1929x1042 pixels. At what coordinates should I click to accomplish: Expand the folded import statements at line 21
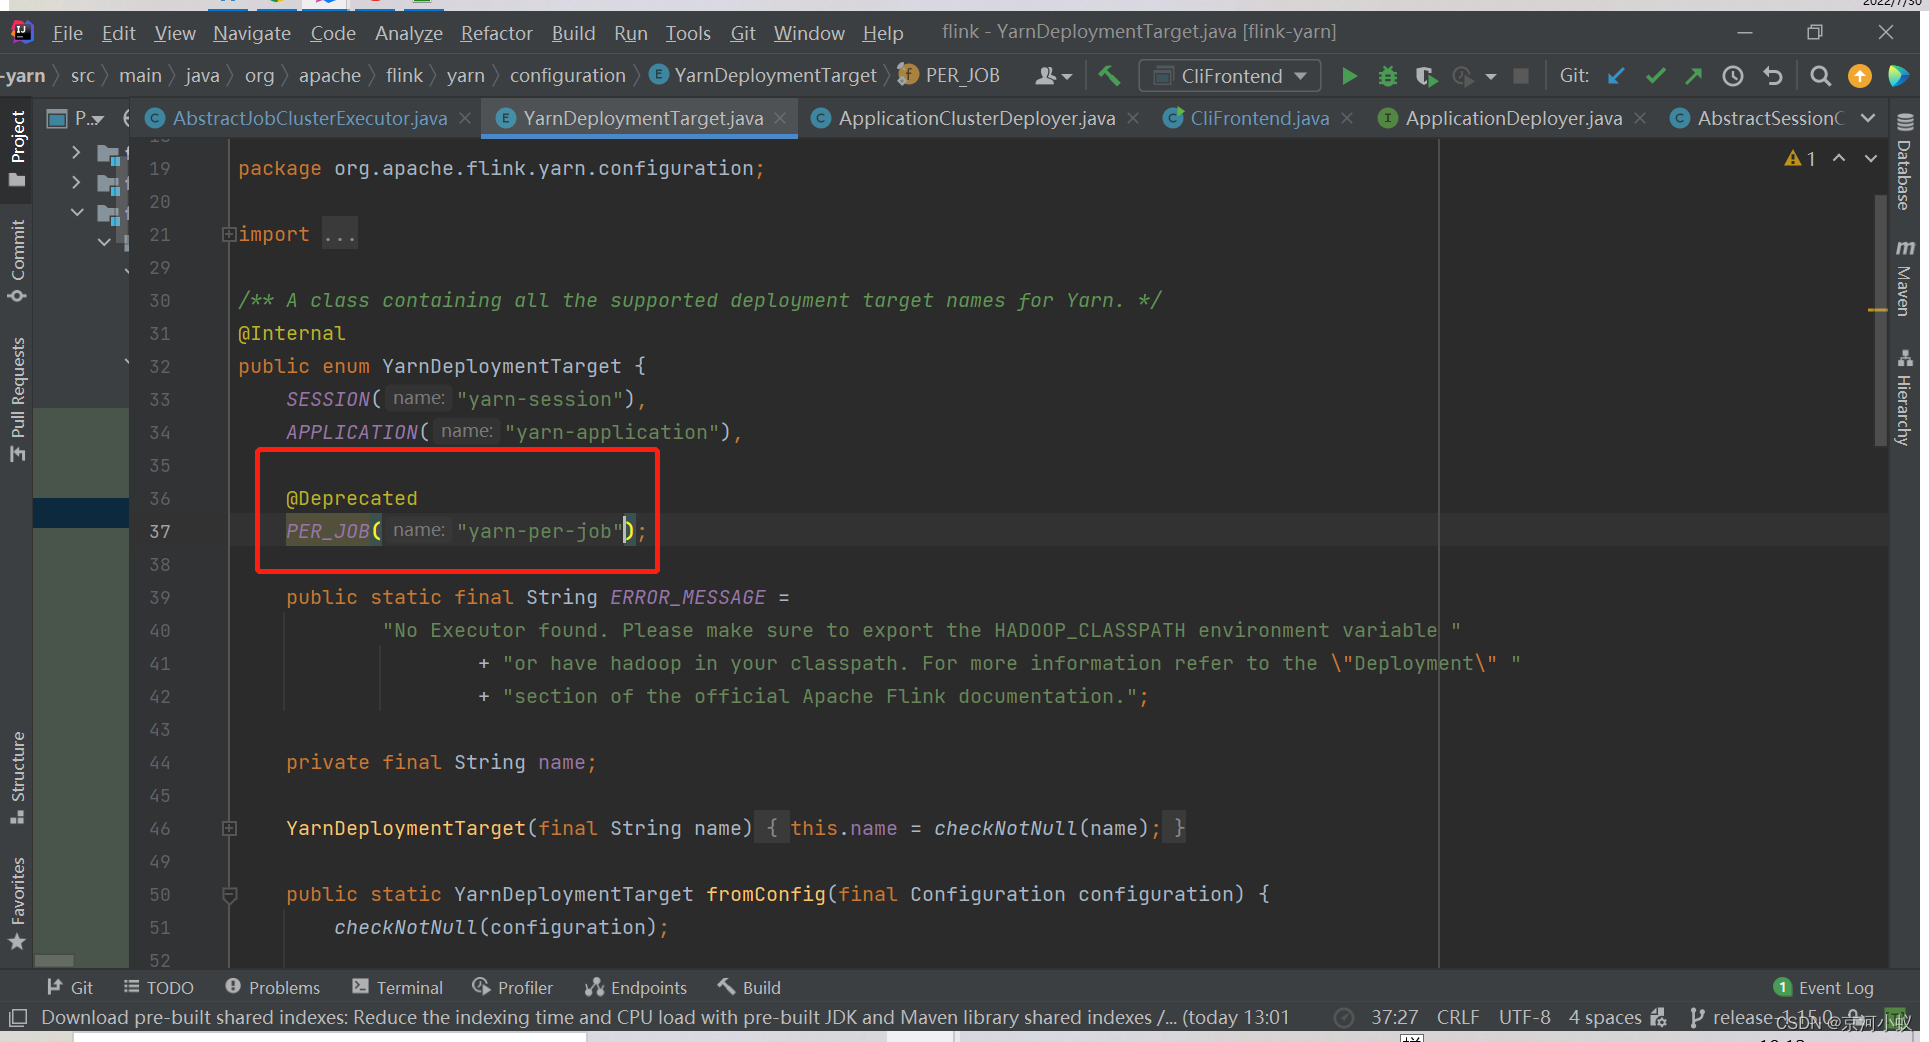pos(228,233)
